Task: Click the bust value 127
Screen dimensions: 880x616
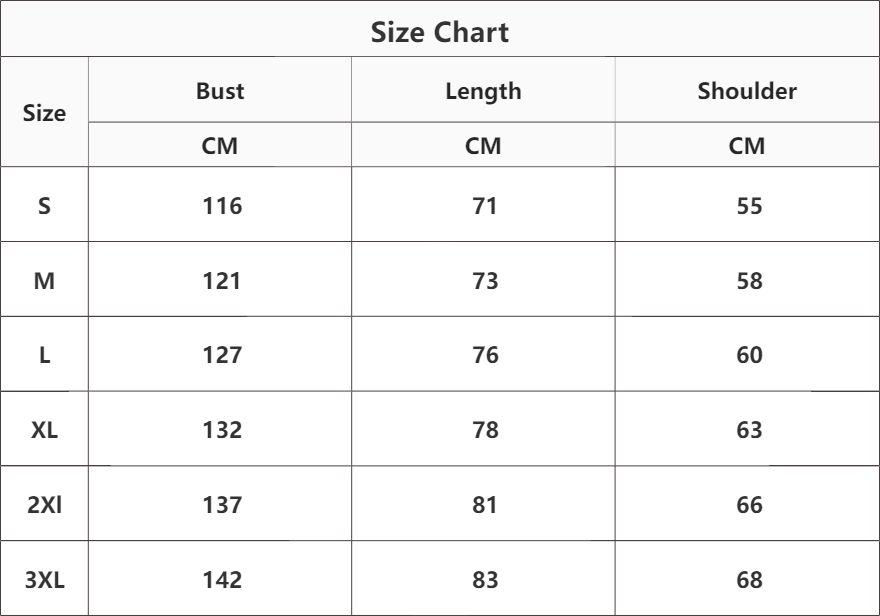Action: pos(220,355)
